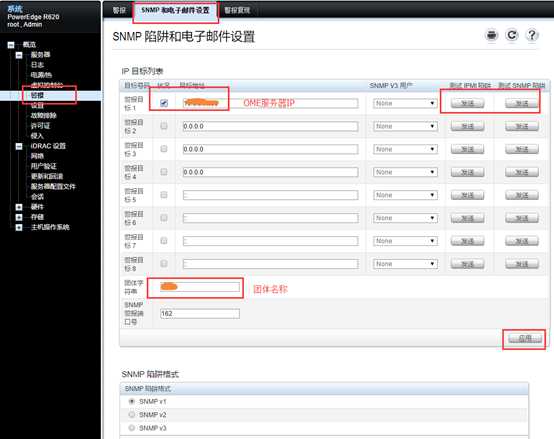Click the target 4 address field
This screenshot has width=554, height=439.
[x=270, y=172]
